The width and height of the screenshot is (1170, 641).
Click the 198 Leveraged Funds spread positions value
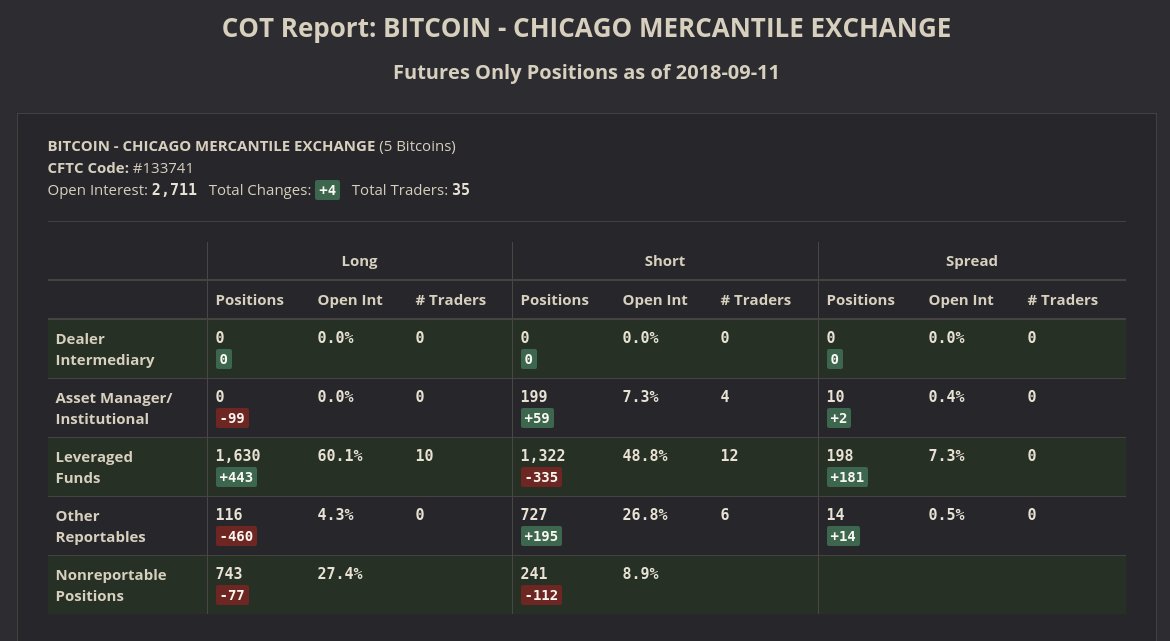pos(840,455)
